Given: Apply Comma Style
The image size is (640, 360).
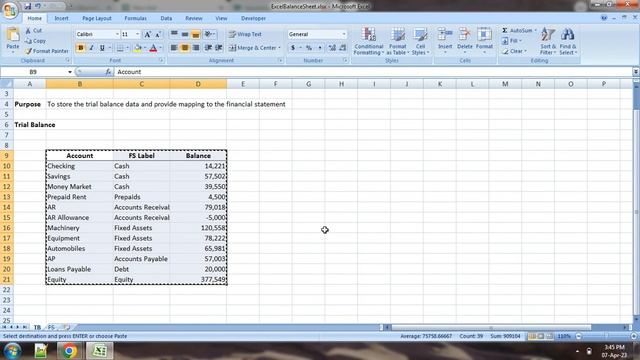Looking at the screenshot, I should coord(320,48).
